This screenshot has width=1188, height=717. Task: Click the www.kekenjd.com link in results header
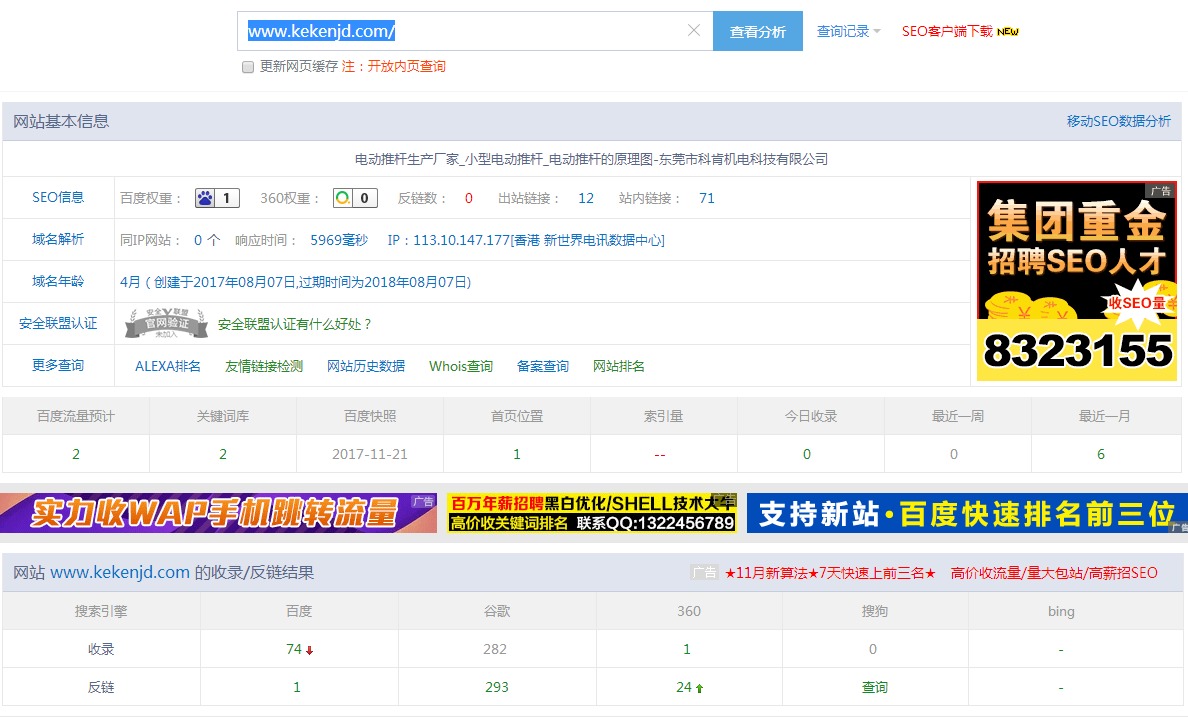point(120,572)
